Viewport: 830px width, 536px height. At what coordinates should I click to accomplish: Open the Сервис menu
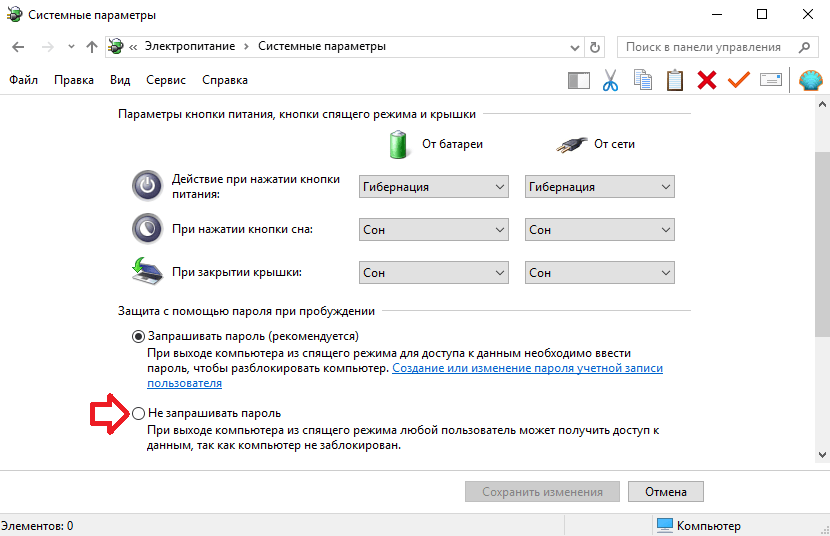click(166, 80)
